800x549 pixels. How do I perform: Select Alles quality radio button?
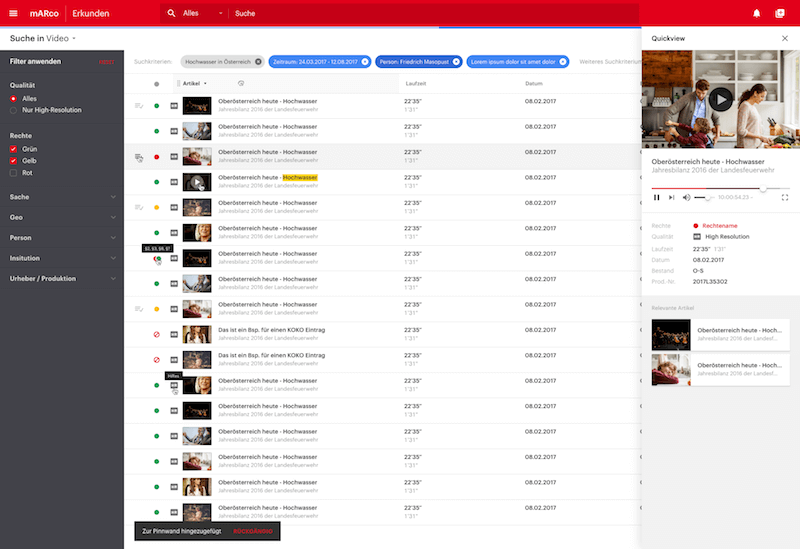(13, 98)
